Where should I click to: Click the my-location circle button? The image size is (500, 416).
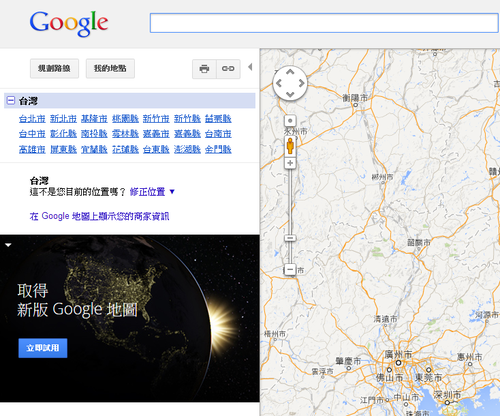290,121
